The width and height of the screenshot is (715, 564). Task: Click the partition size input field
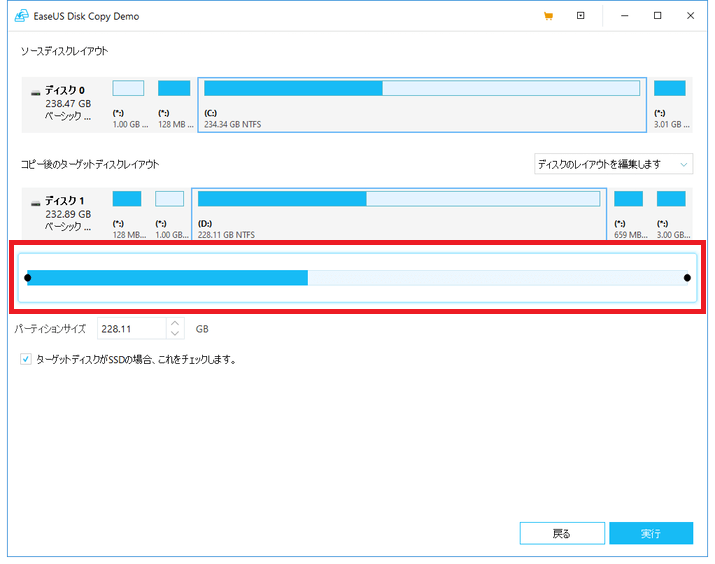(x=130, y=328)
